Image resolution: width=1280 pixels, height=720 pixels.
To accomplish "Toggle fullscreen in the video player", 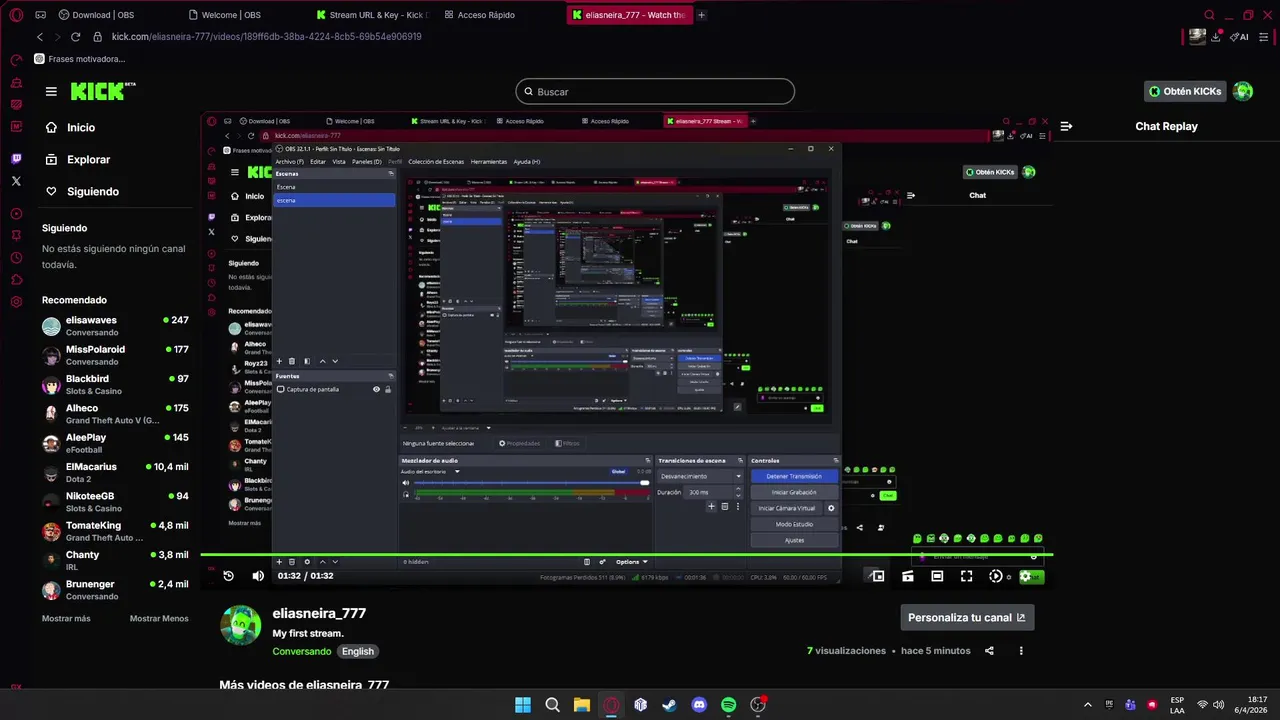I will pyautogui.click(x=966, y=576).
